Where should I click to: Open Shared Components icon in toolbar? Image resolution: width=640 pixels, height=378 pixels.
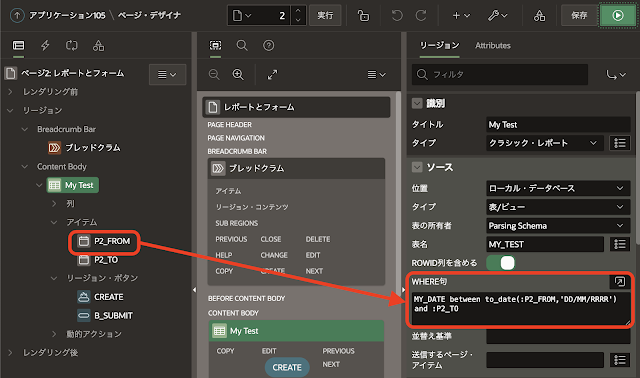coord(539,16)
